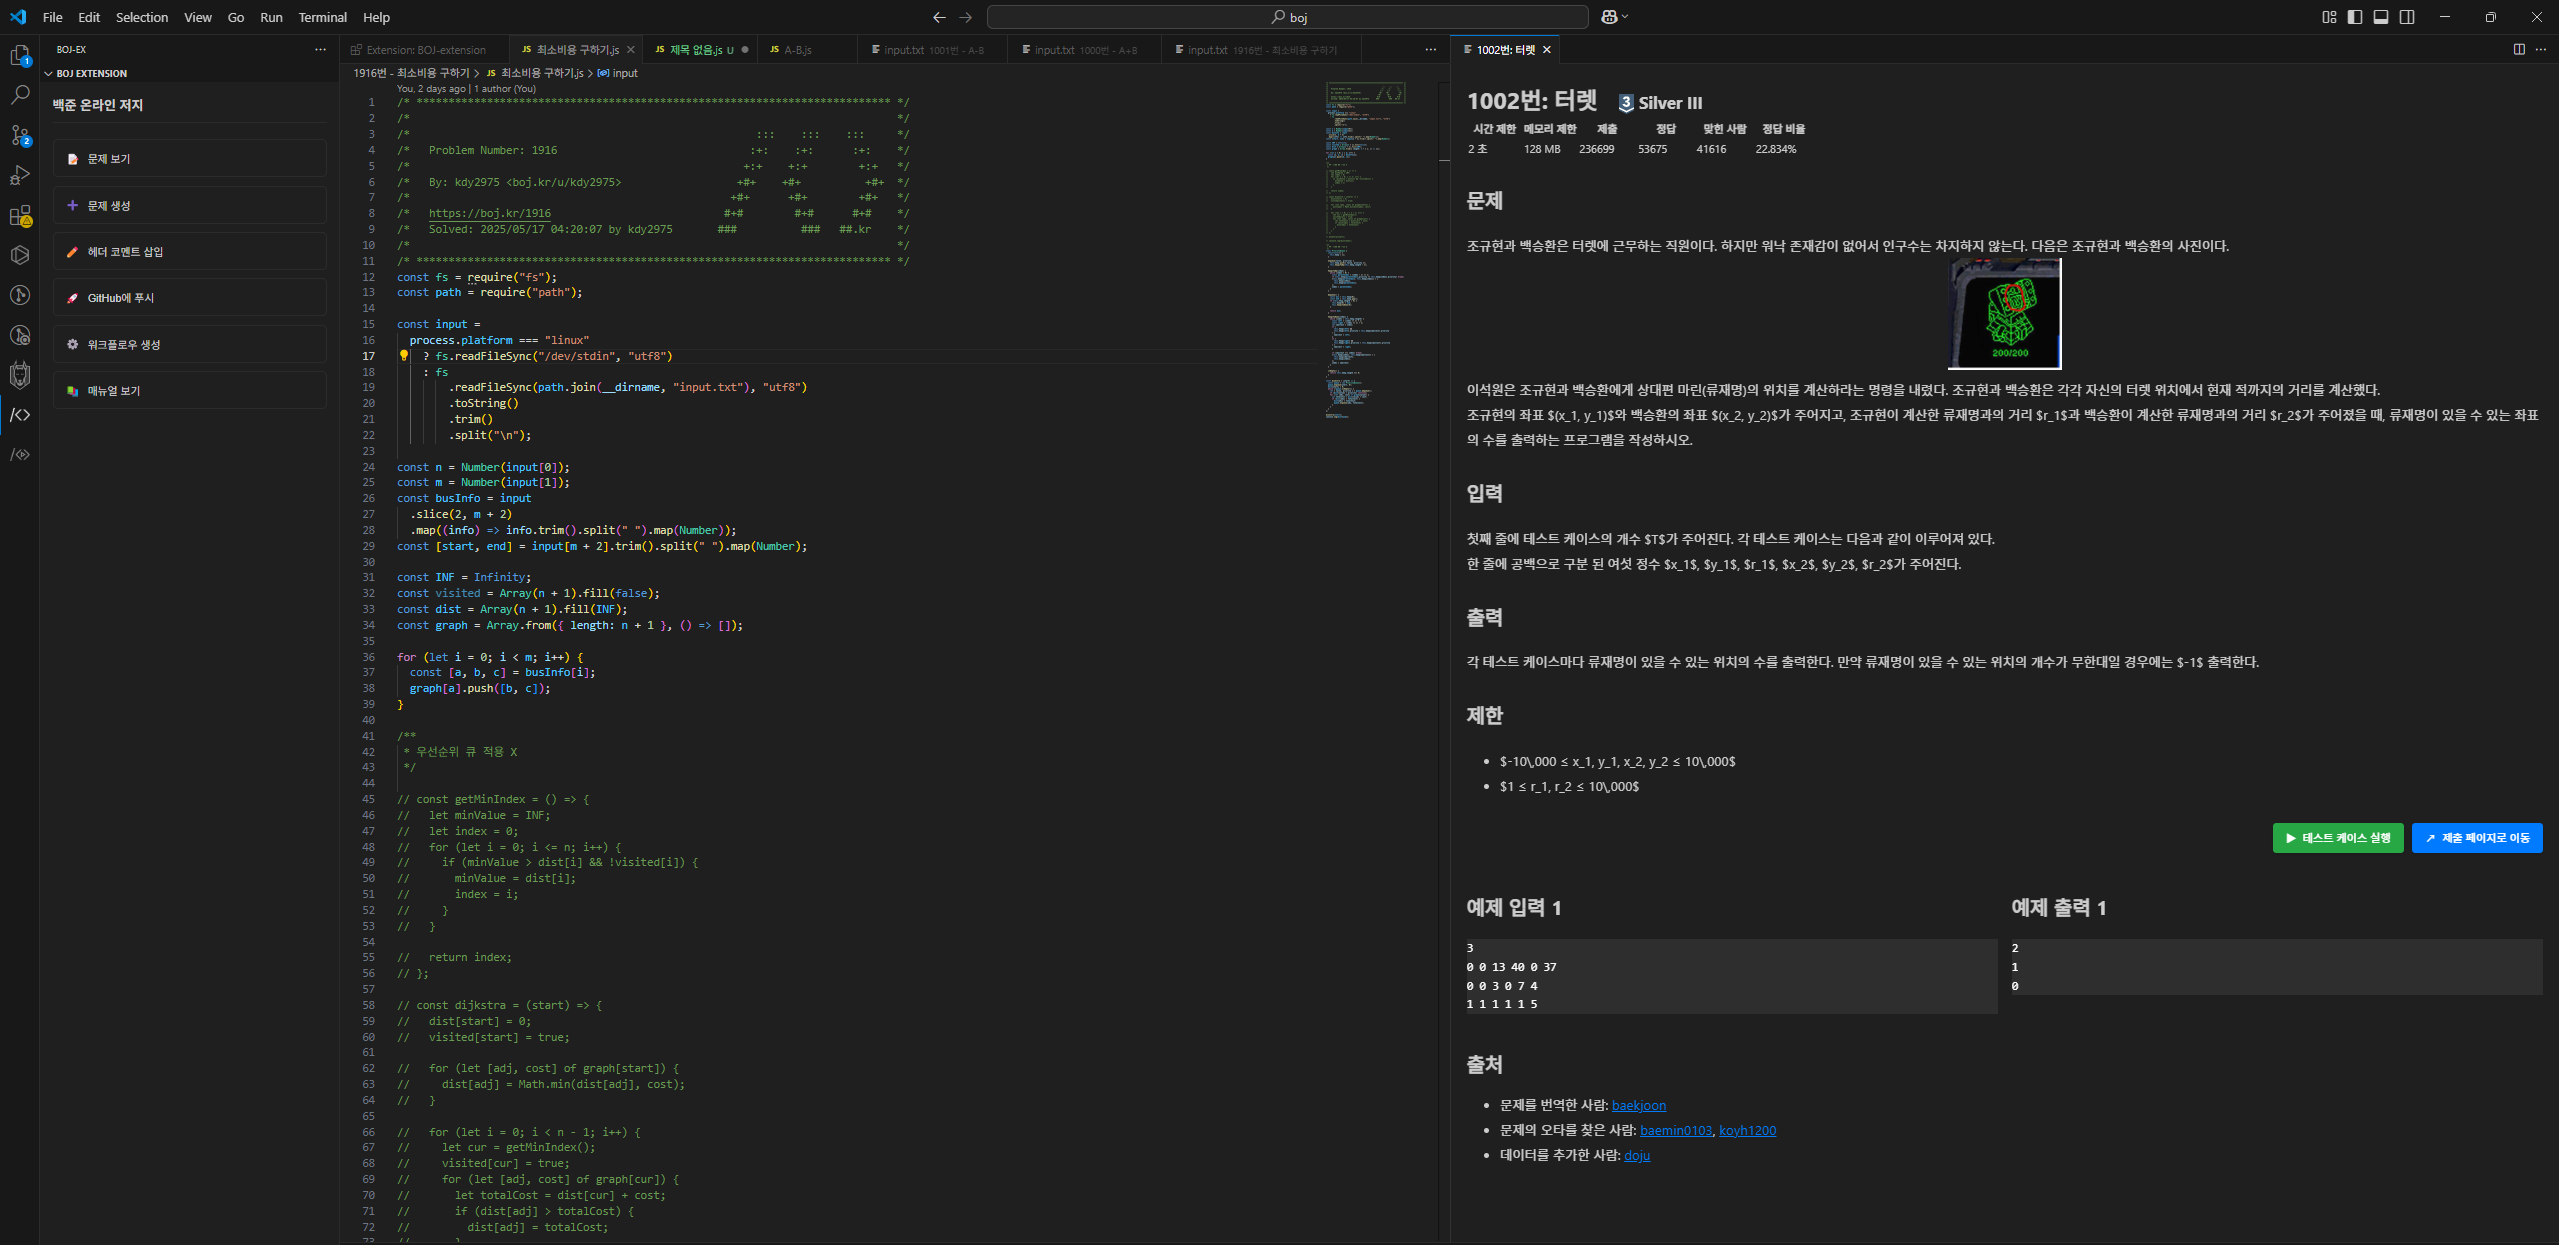Switch to A-B.js tab
Image resolution: width=2559 pixels, height=1245 pixels.
pos(797,49)
